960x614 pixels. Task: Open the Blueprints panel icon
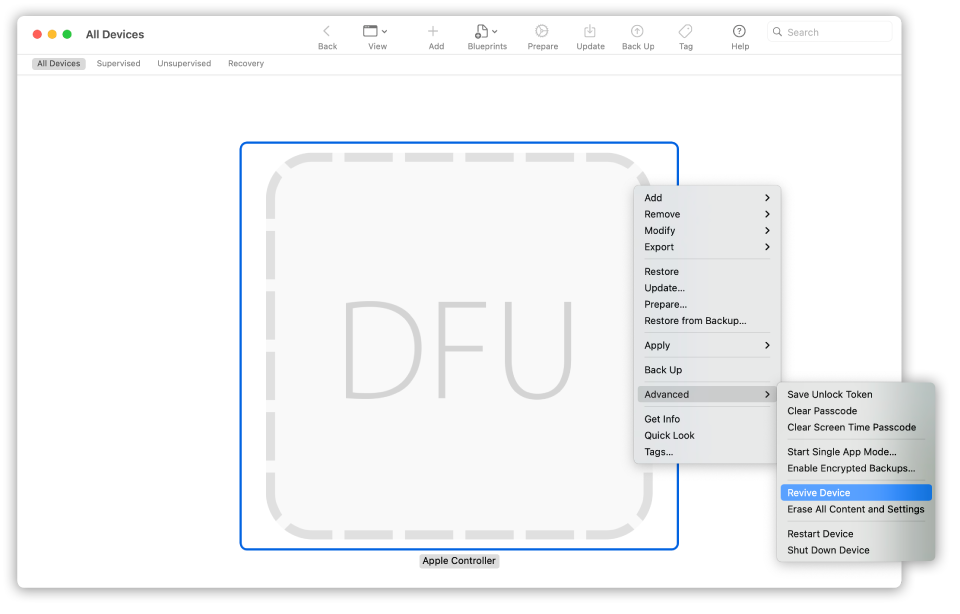(483, 30)
